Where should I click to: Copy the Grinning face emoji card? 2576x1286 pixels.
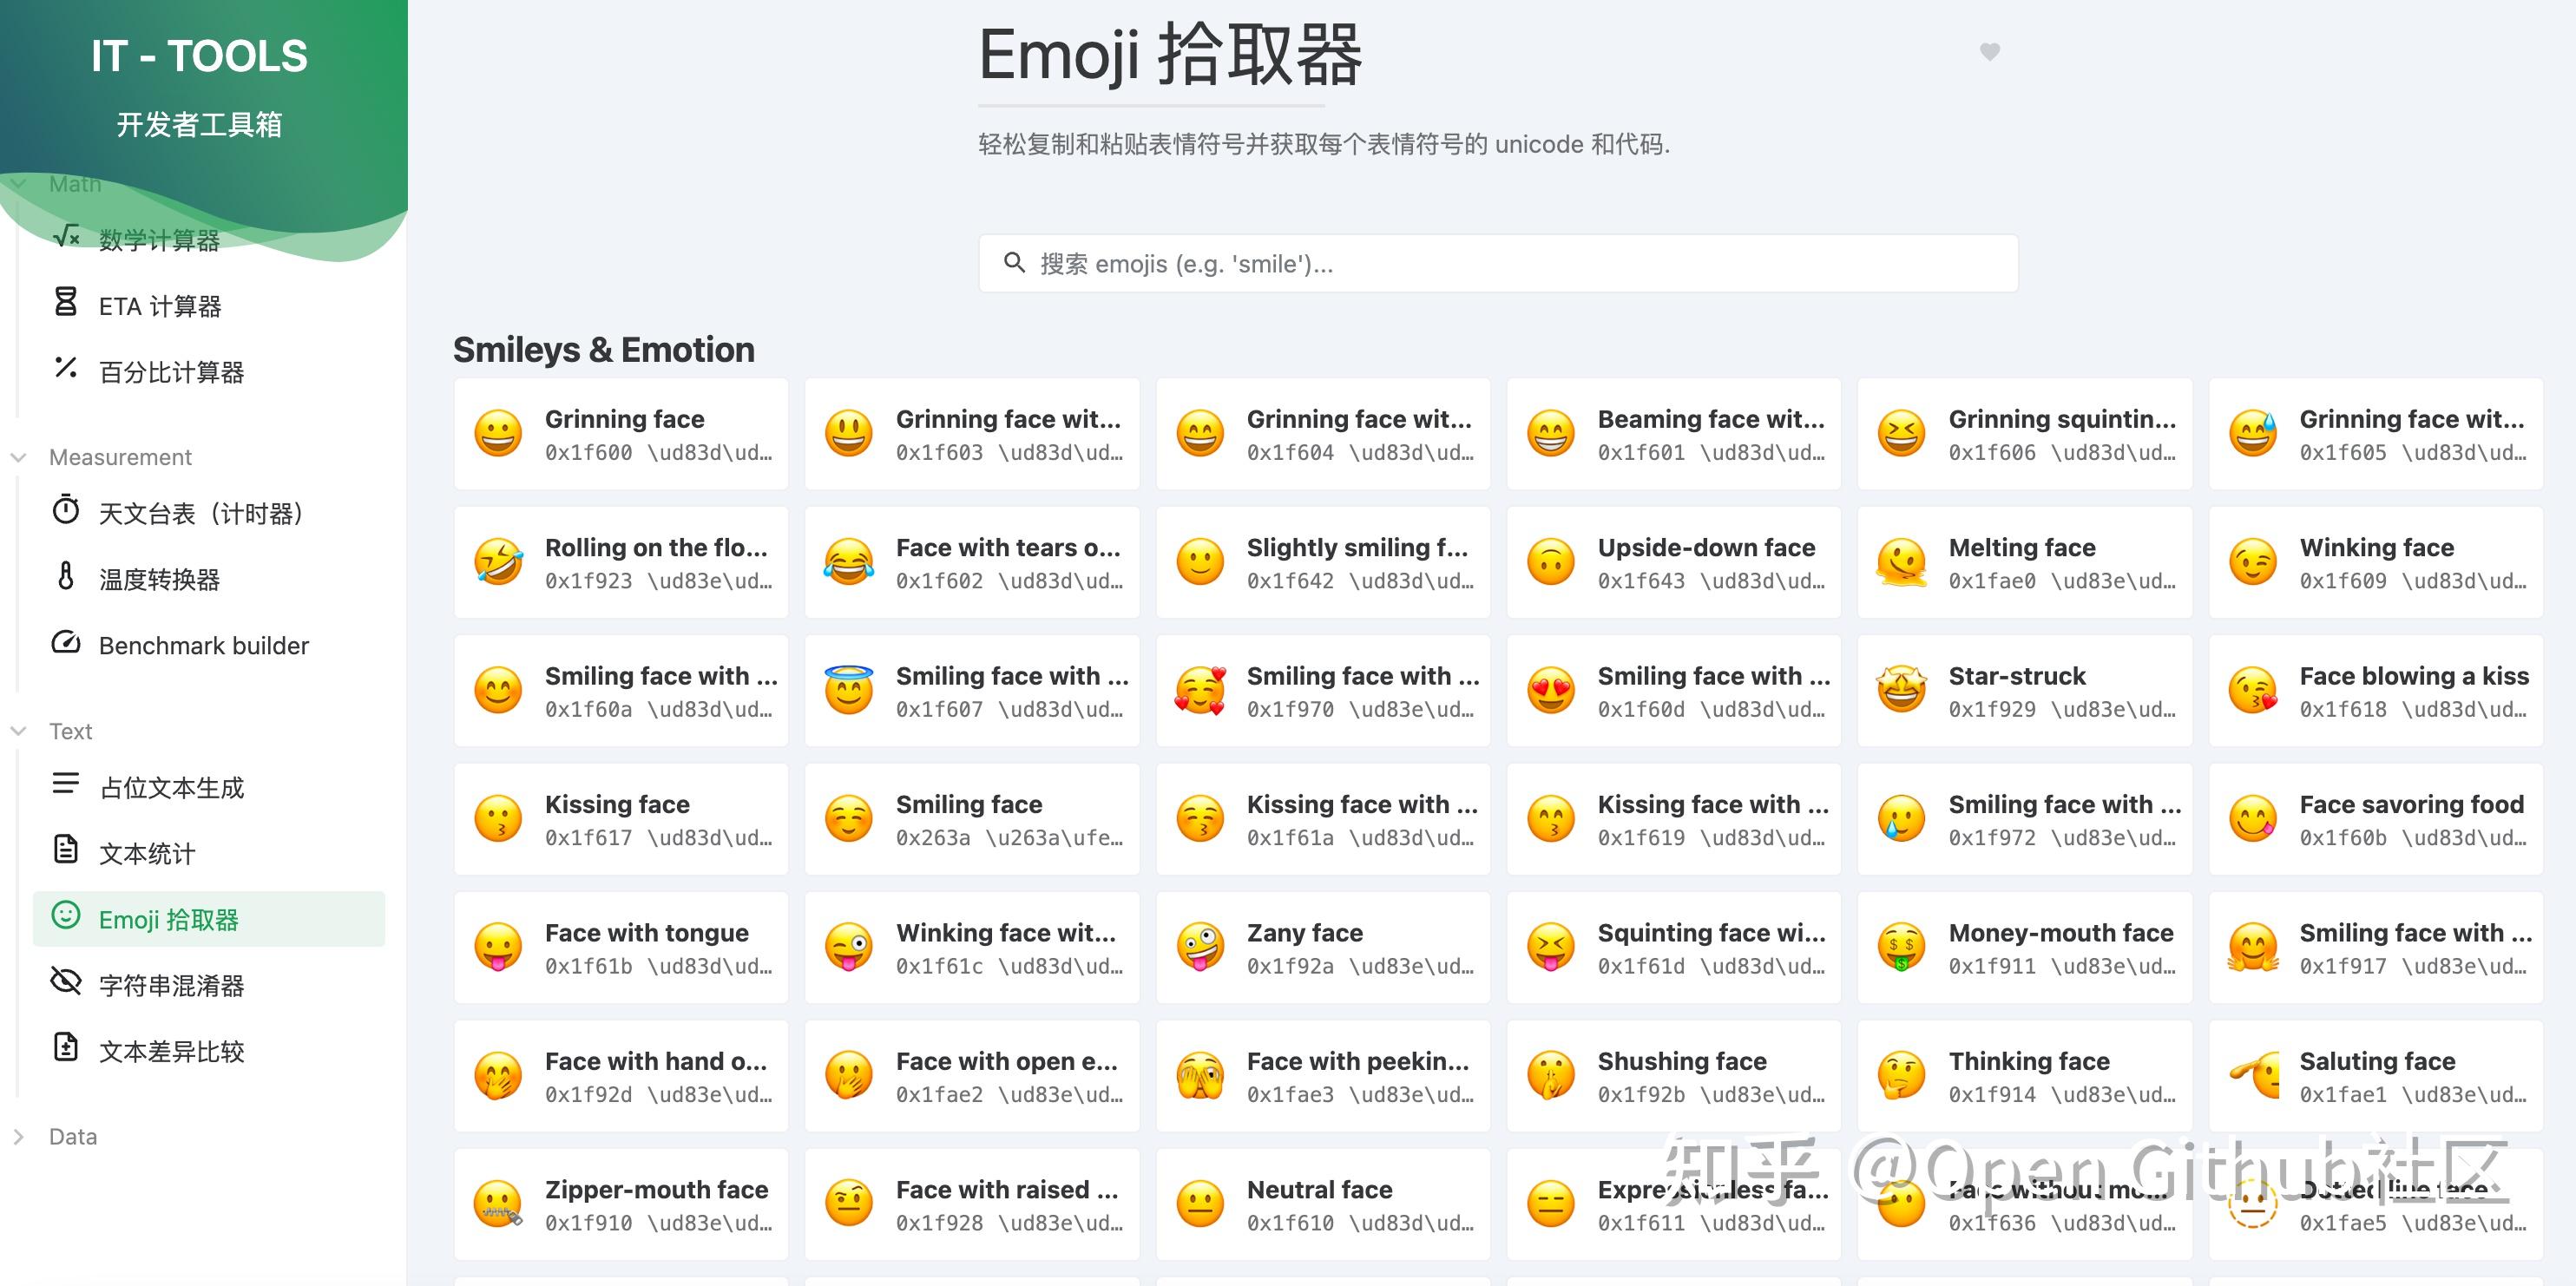(620, 433)
